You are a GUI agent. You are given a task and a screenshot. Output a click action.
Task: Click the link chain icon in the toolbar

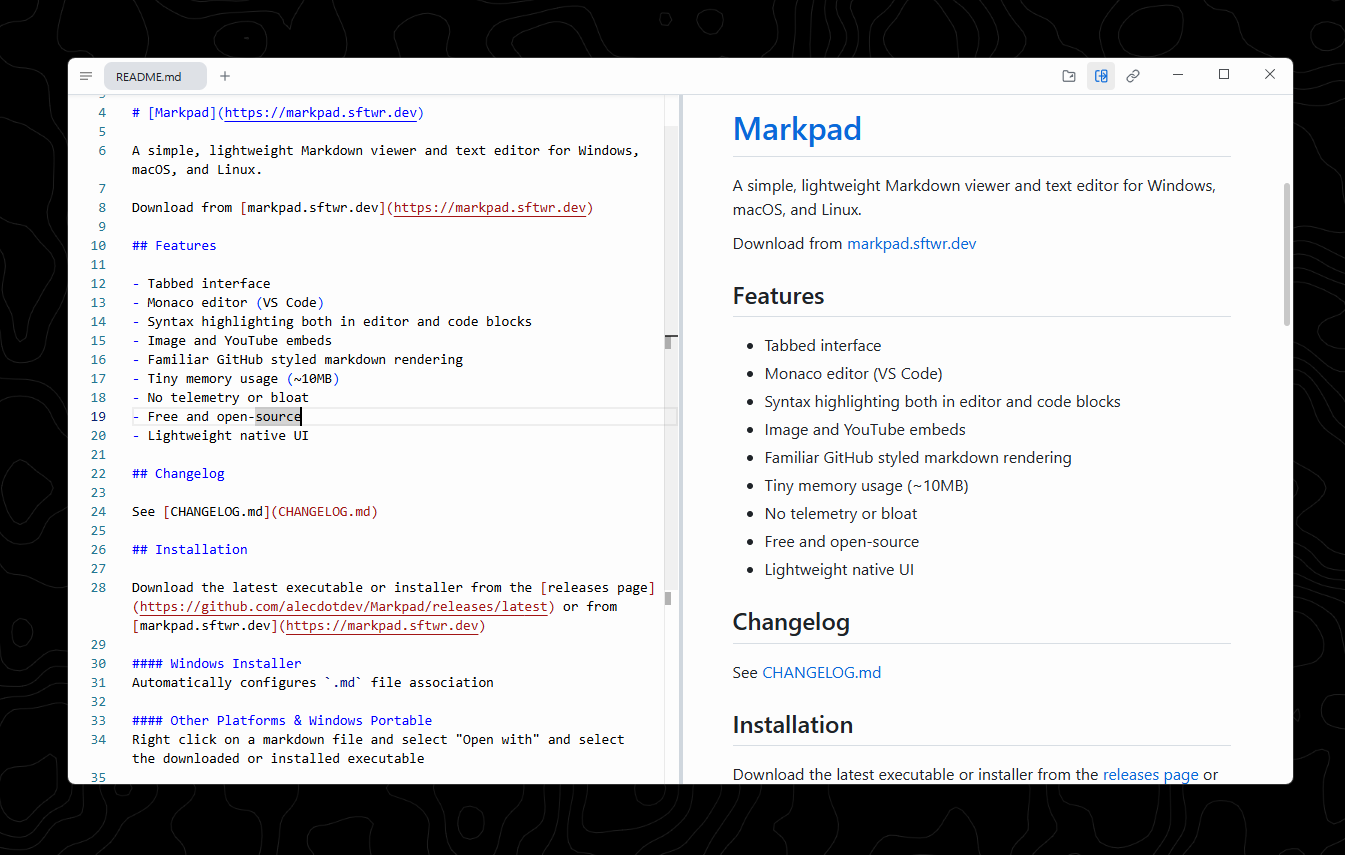coord(1133,75)
